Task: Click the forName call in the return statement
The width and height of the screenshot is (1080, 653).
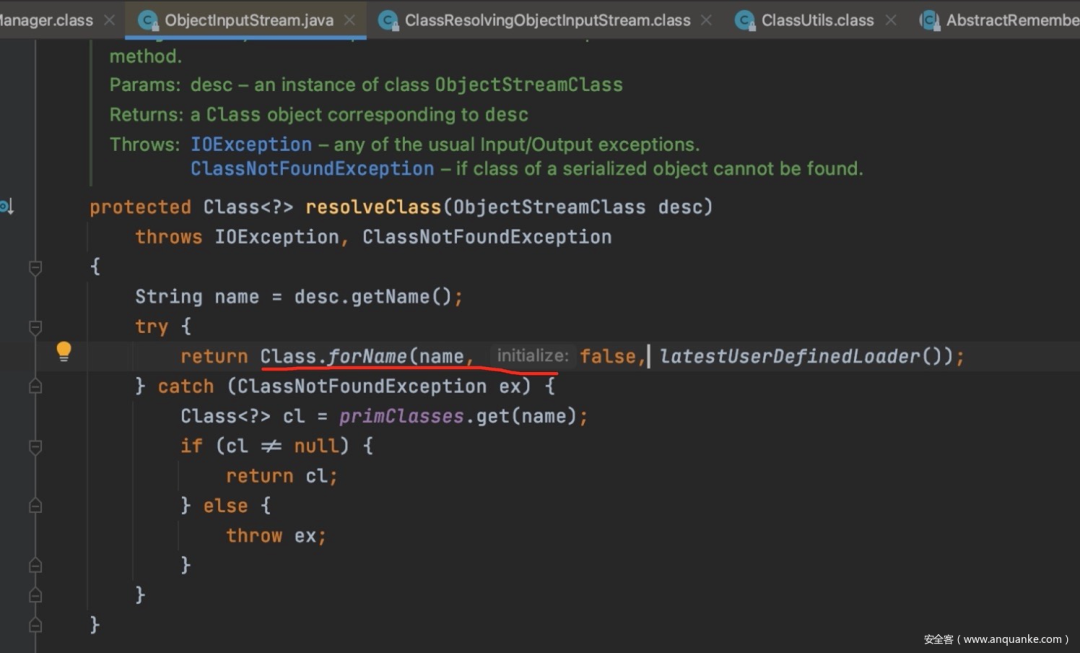Action: click(367, 357)
